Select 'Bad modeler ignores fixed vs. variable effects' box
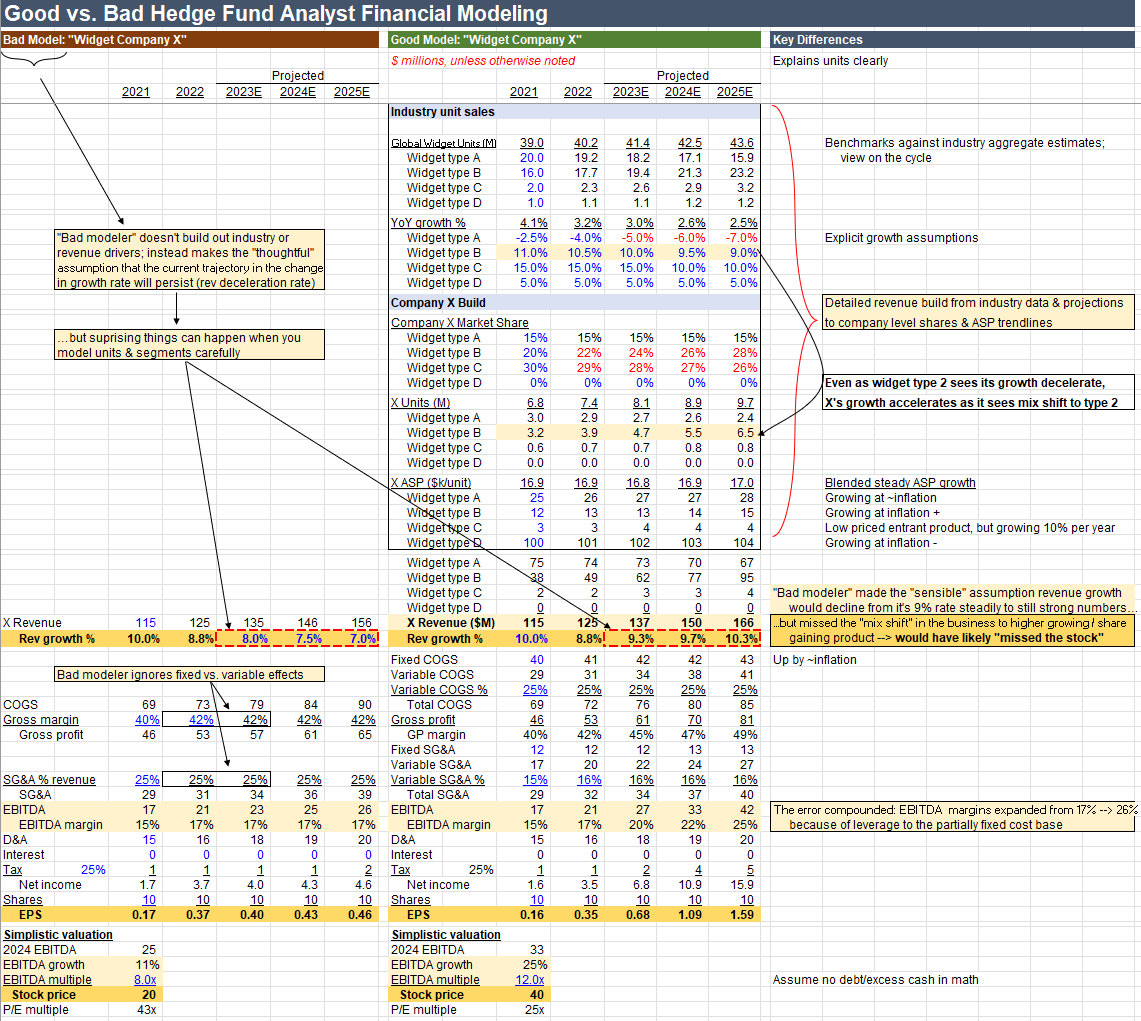The height and width of the screenshot is (1021, 1141). tap(189, 674)
